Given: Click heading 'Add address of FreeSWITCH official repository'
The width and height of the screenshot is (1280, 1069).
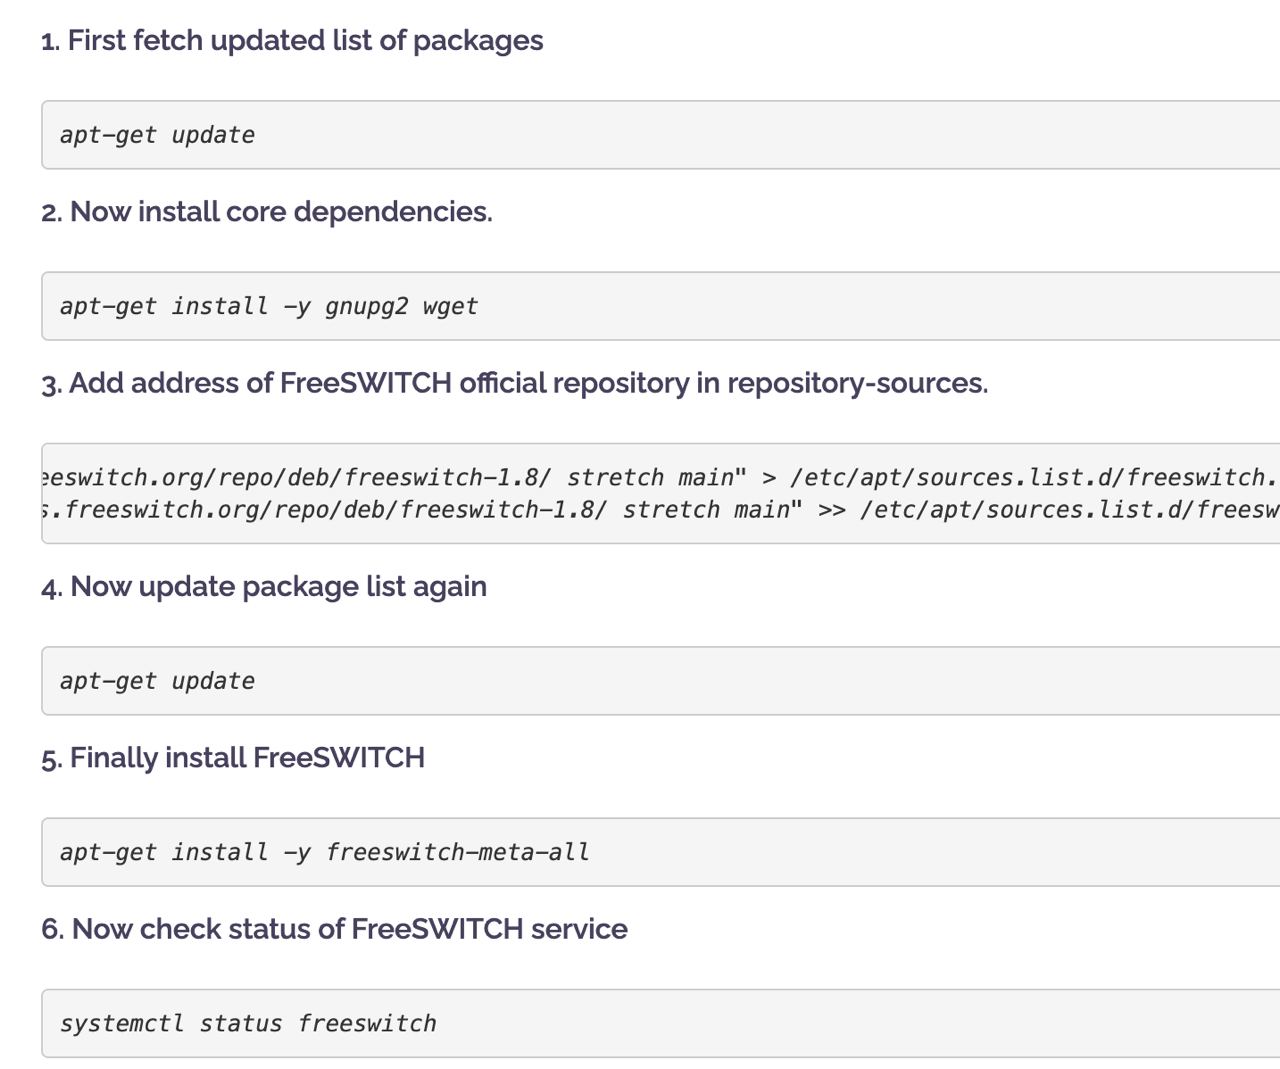Looking at the screenshot, I should [x=515, y=383].
